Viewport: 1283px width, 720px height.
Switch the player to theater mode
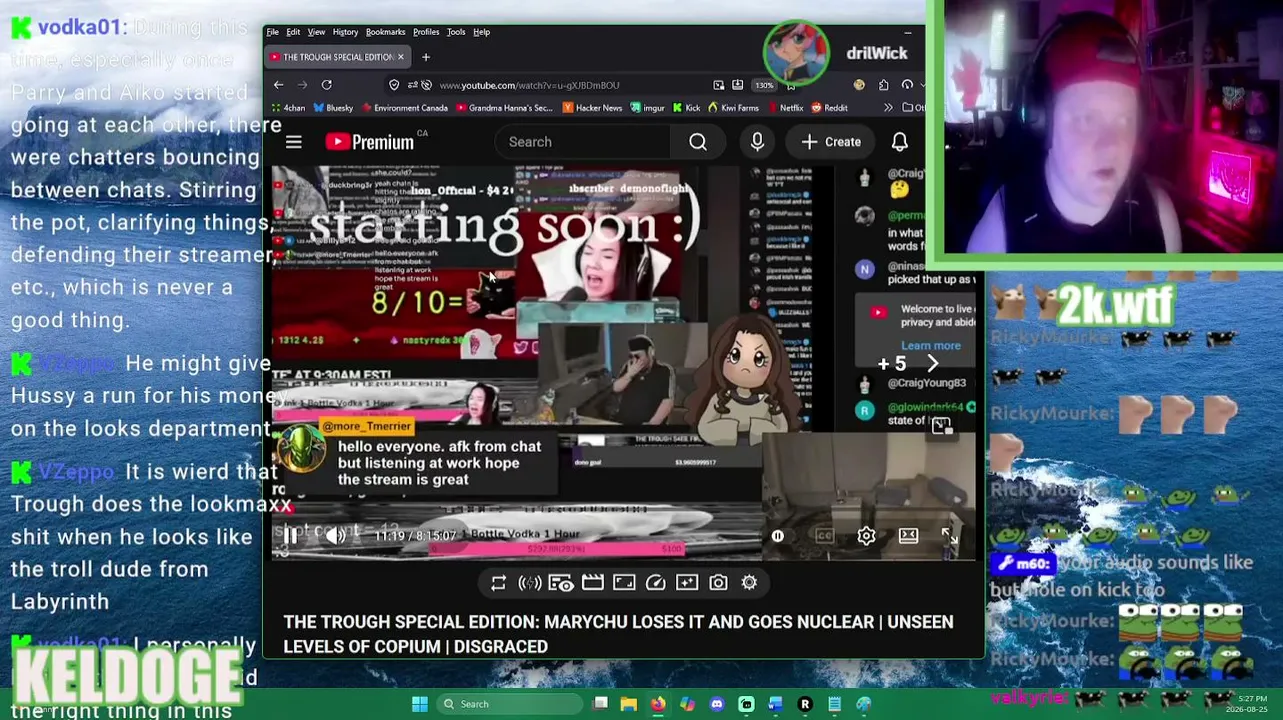tap(908, 536)
